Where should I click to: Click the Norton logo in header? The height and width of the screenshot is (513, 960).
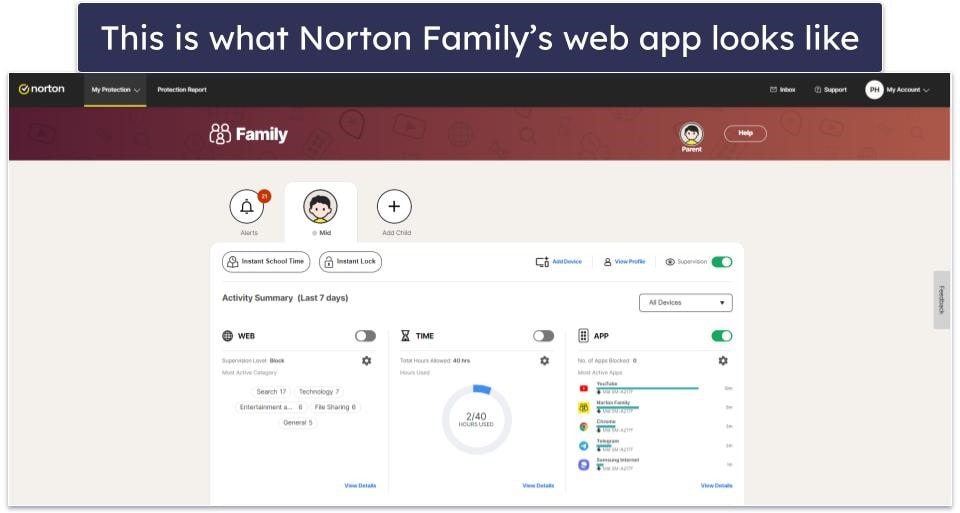pyautogui.click(x=42, y=89)
